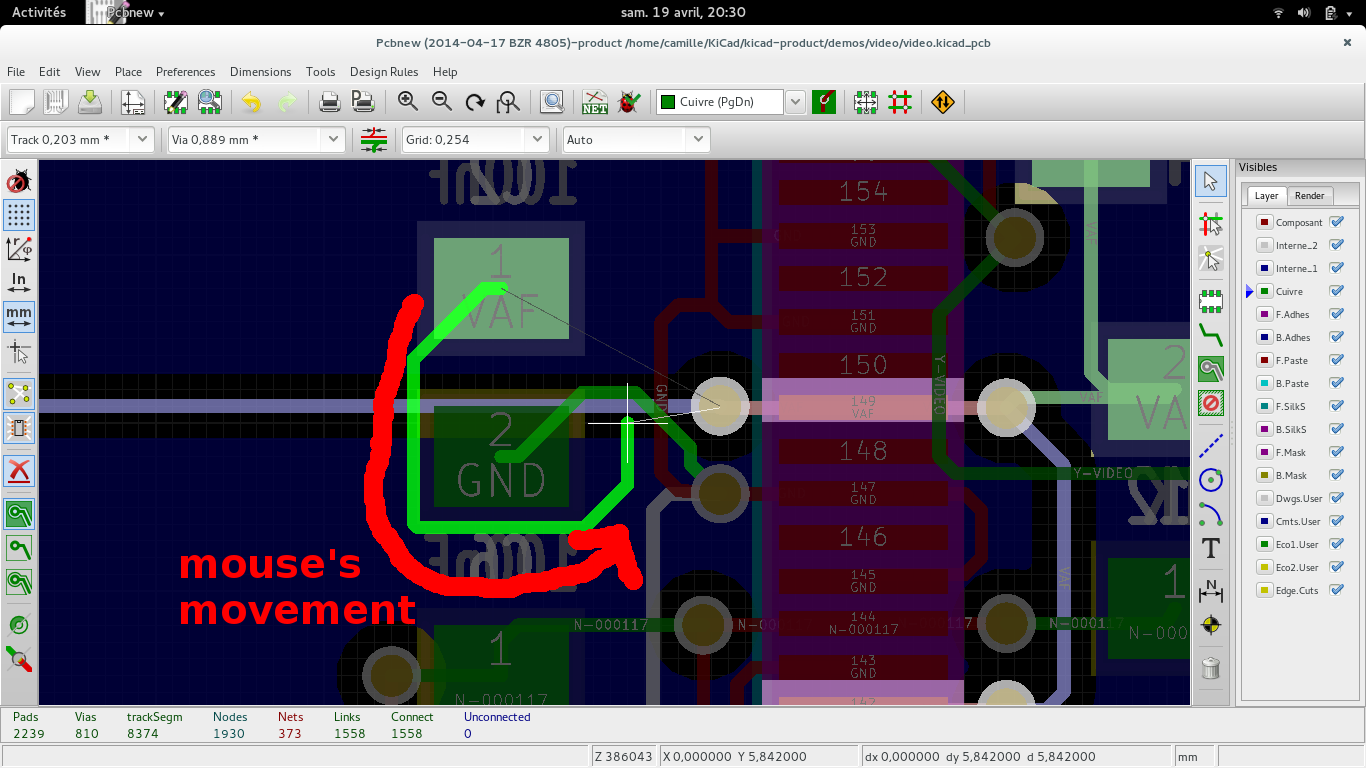
Task: Toggle visibility of the Composant layer
Action: coord(1337,222)
